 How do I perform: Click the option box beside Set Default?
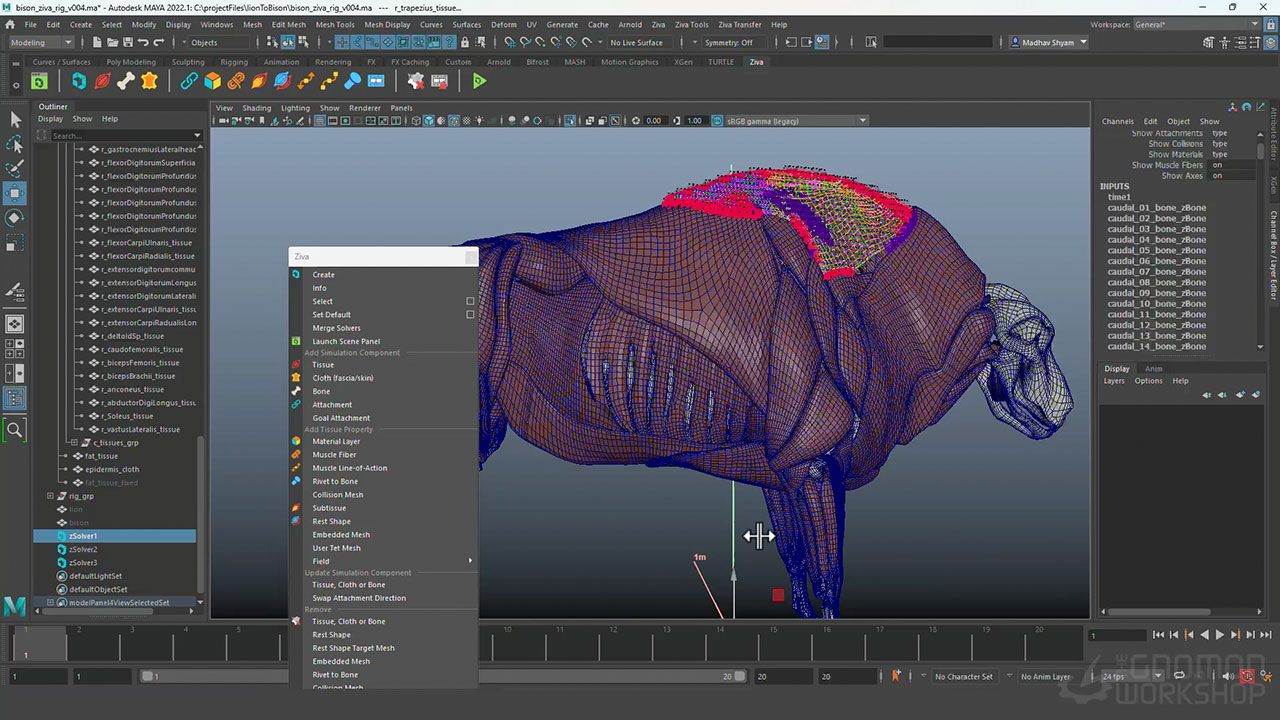click(x=470, y=315)
